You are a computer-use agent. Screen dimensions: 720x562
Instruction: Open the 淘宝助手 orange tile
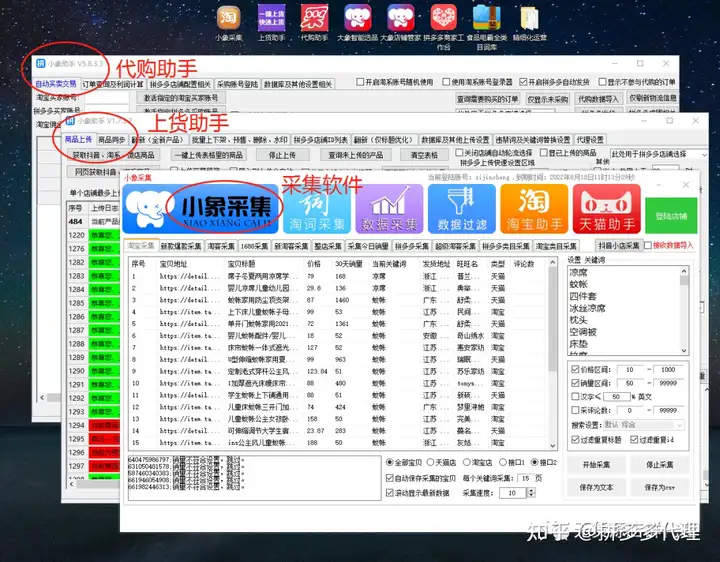[534, 209]
